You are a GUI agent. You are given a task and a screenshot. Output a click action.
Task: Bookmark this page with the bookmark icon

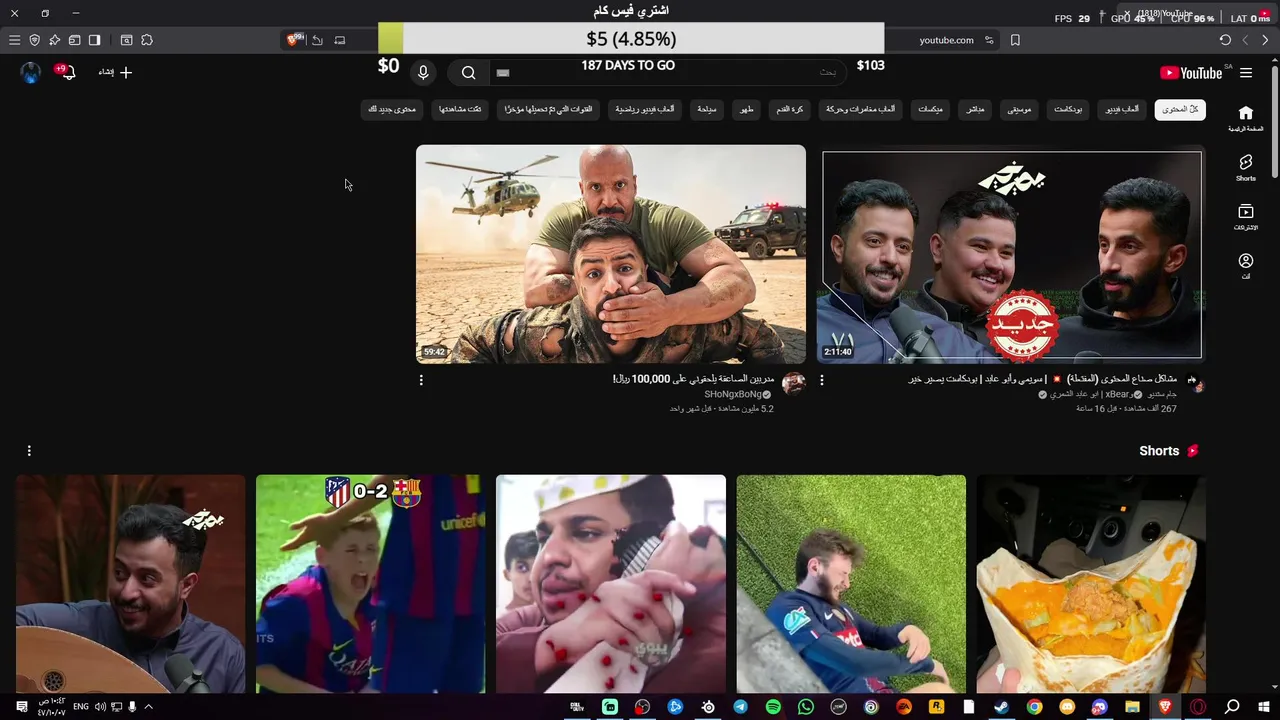click(x=1015, y=40)
